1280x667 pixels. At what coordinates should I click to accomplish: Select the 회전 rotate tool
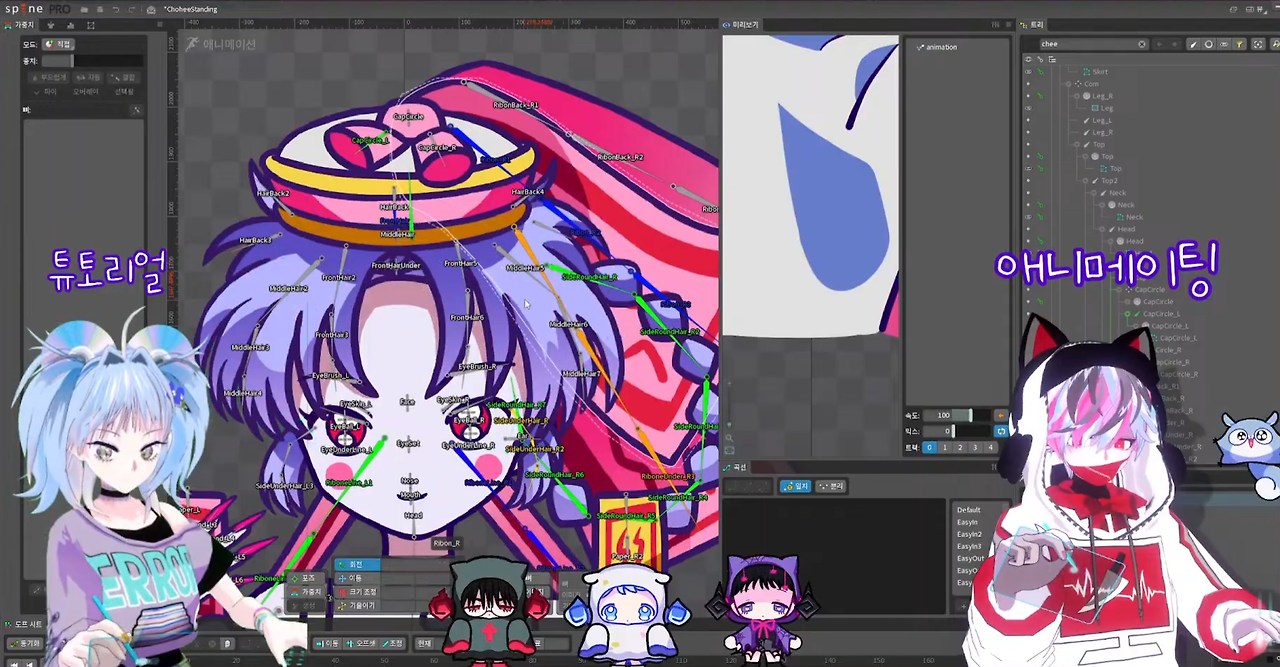(357, 565)
